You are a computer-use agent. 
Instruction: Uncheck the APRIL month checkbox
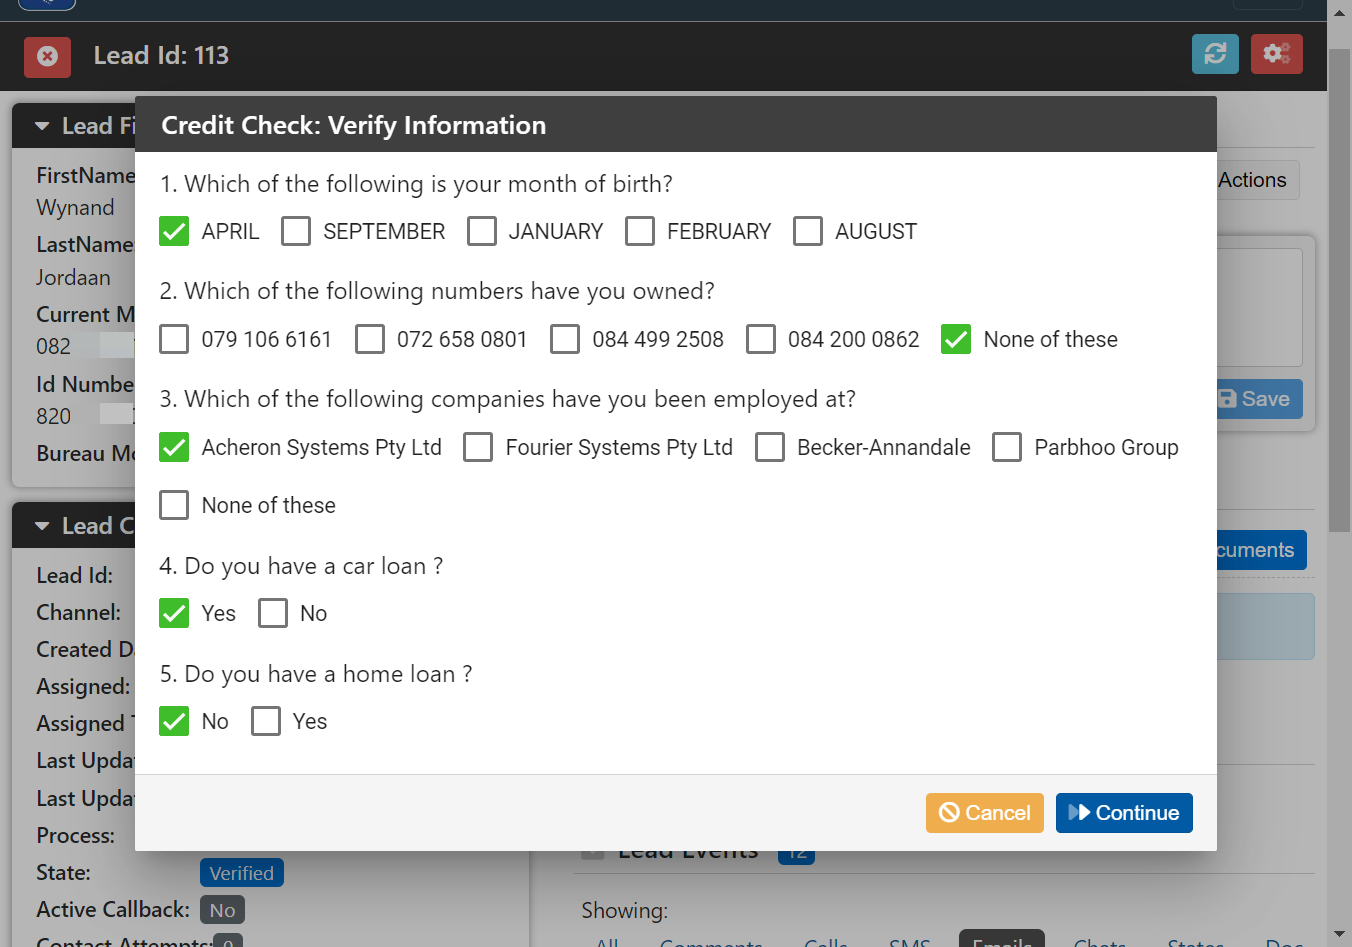point(174,231)
